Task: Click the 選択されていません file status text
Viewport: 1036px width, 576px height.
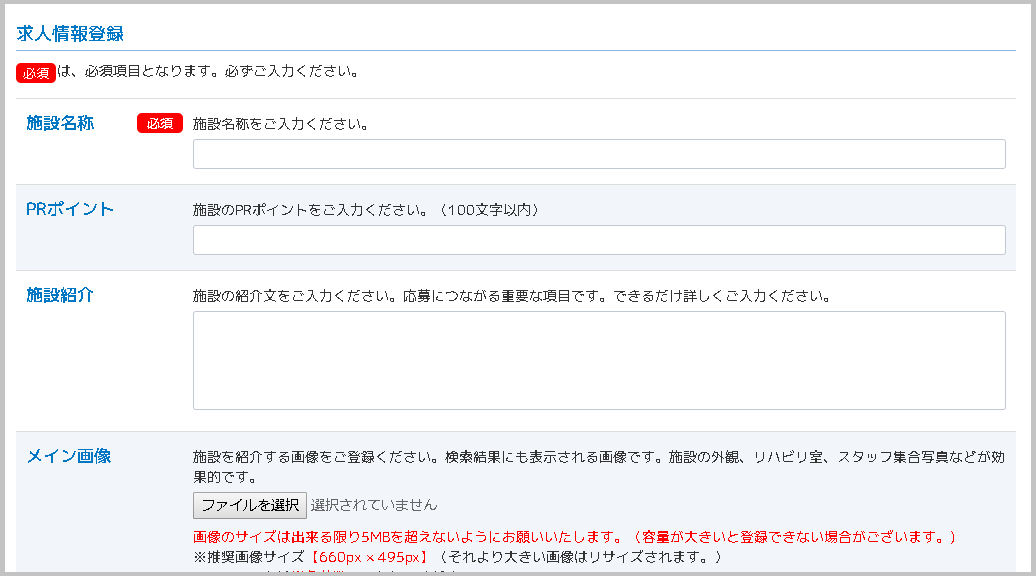Action: [x=374, y=504]
